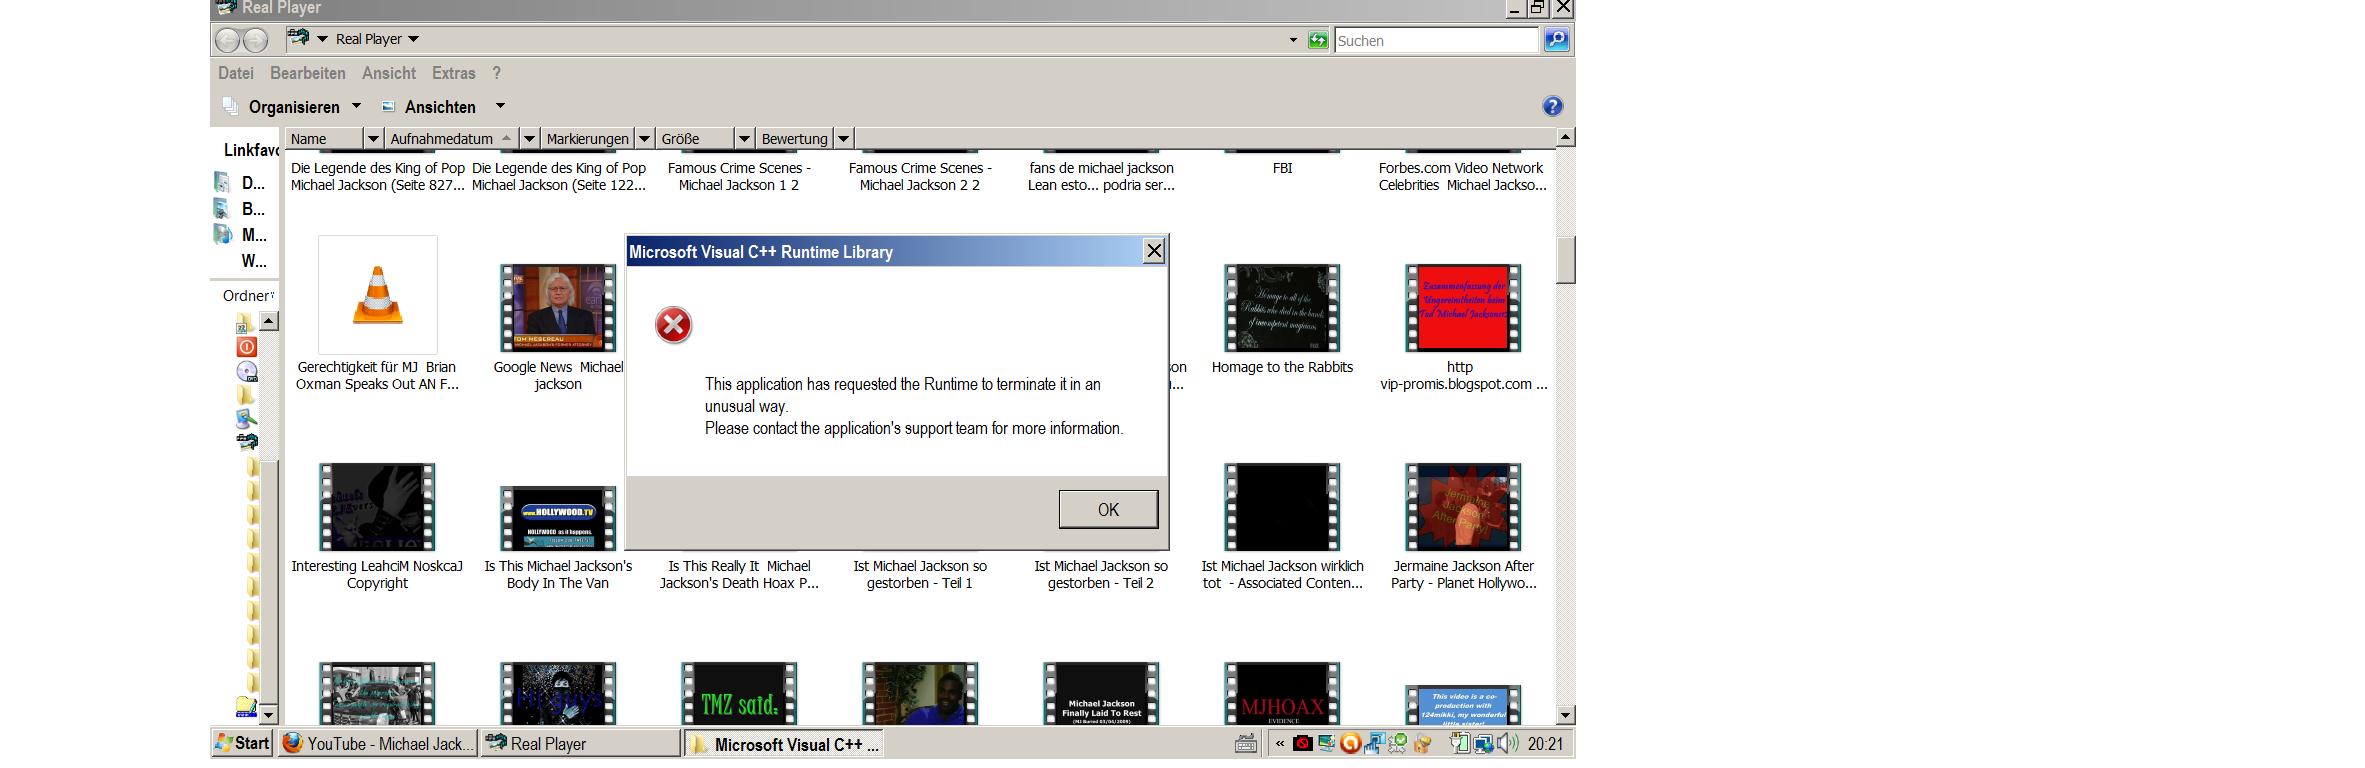2365x768 pixels.
Task: Expand hidden tray icons with the « arrow
Action: click(1279, 743)
